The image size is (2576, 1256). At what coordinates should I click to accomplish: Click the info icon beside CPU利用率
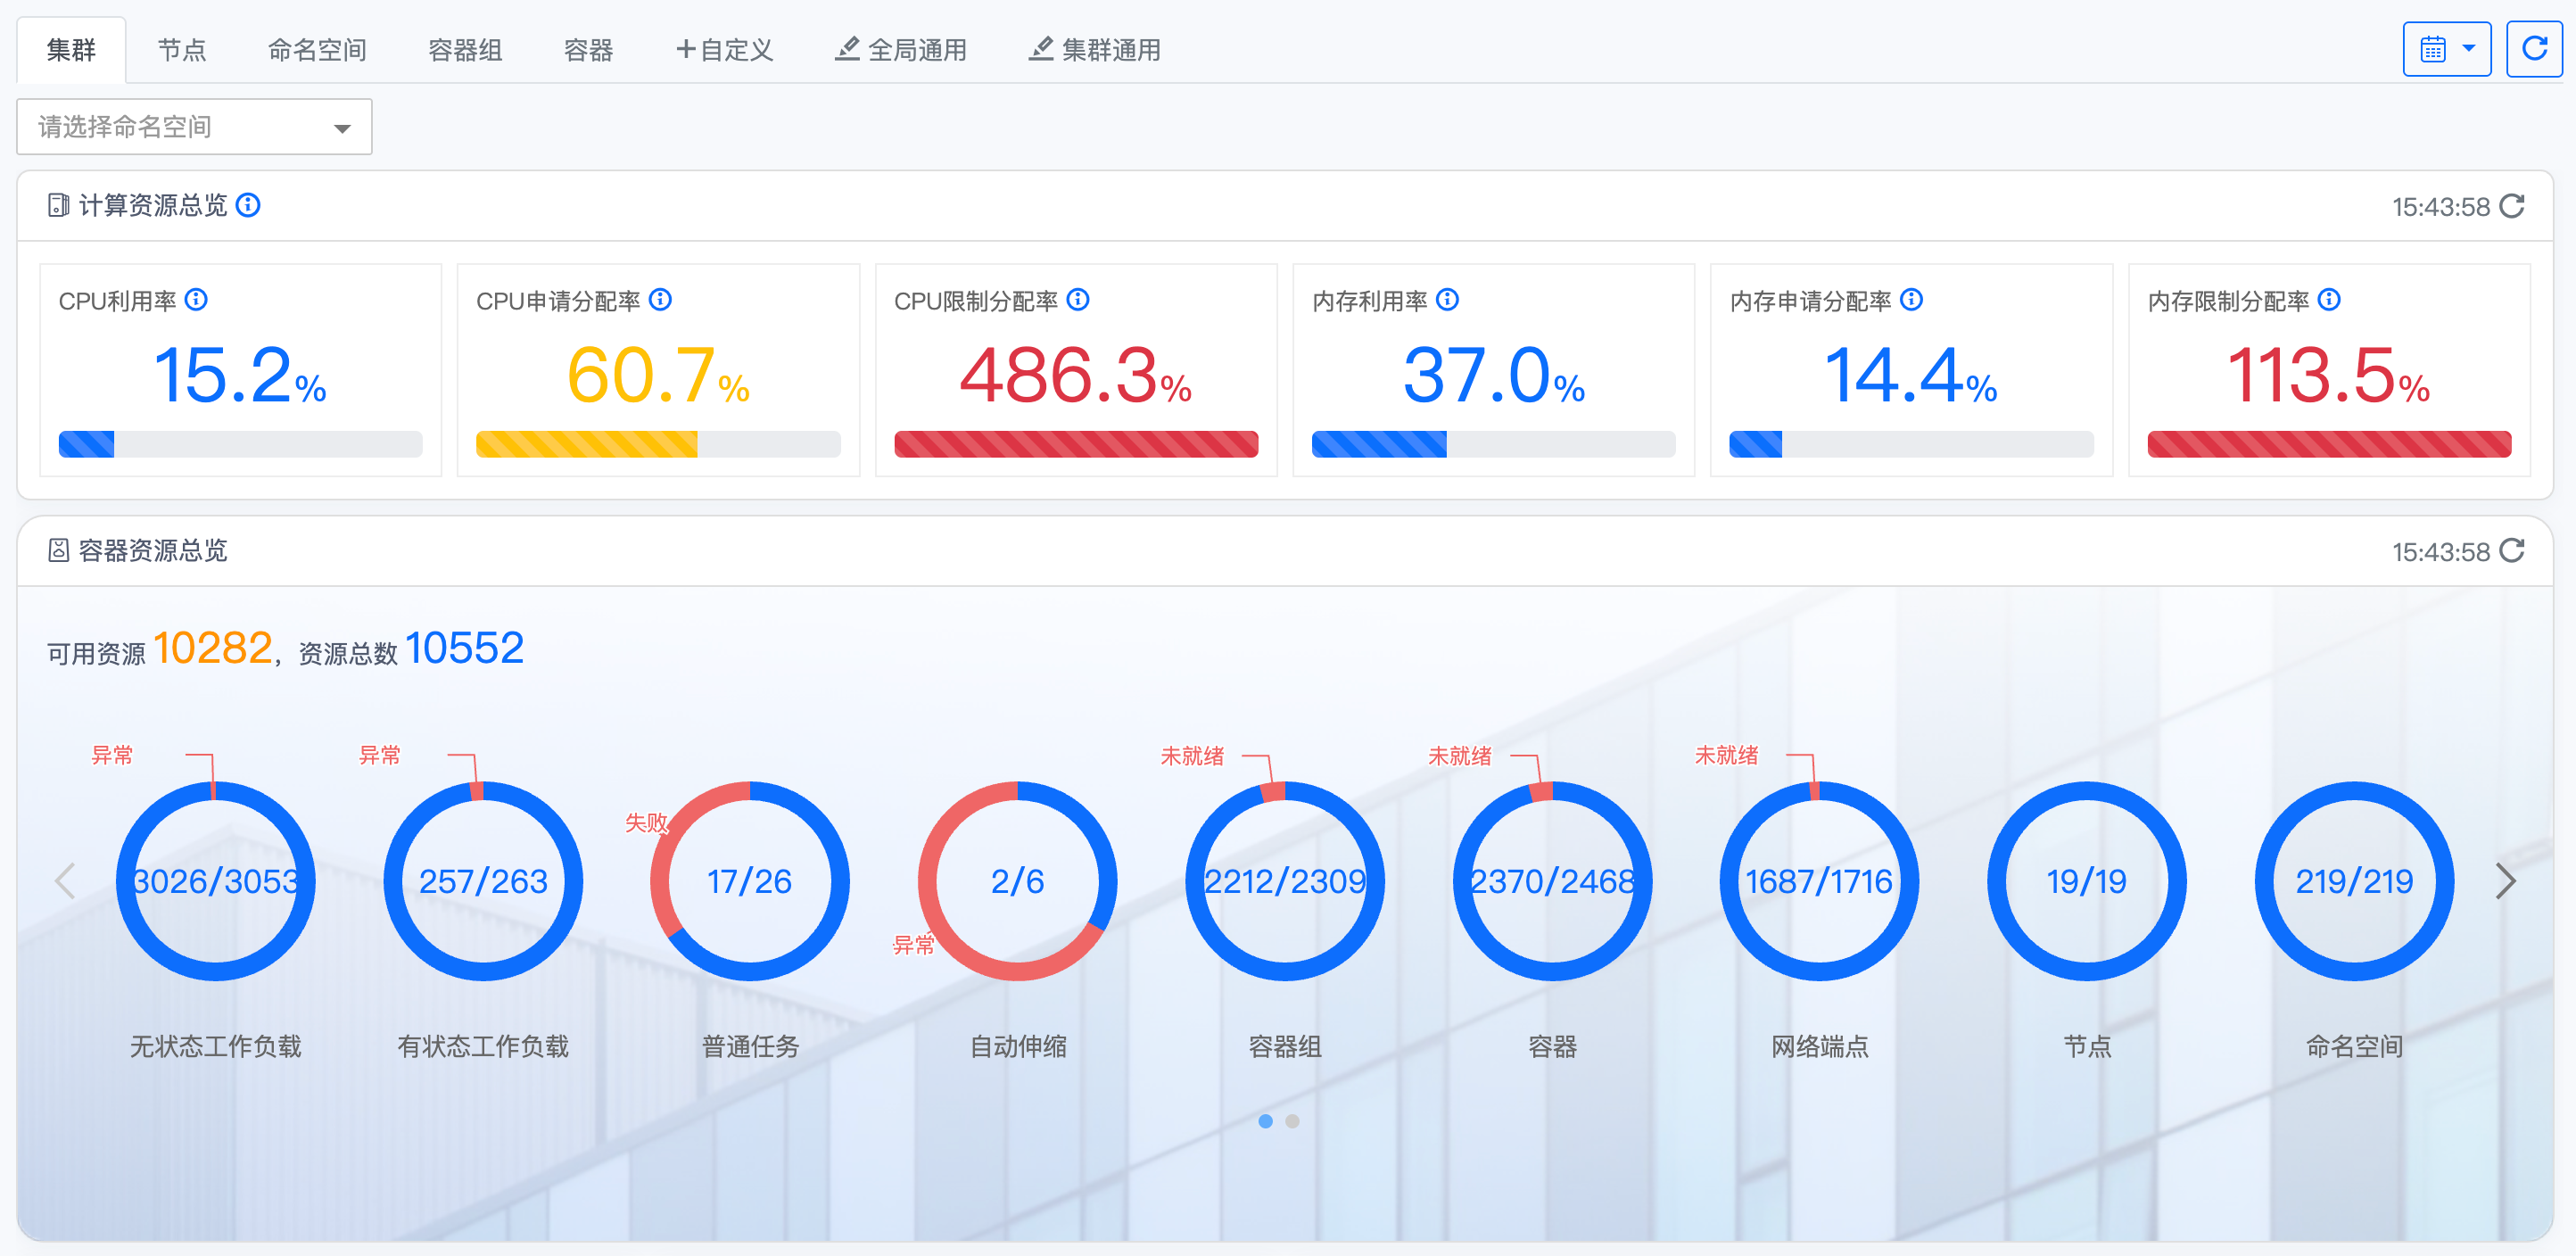click(x=197, y=300)
